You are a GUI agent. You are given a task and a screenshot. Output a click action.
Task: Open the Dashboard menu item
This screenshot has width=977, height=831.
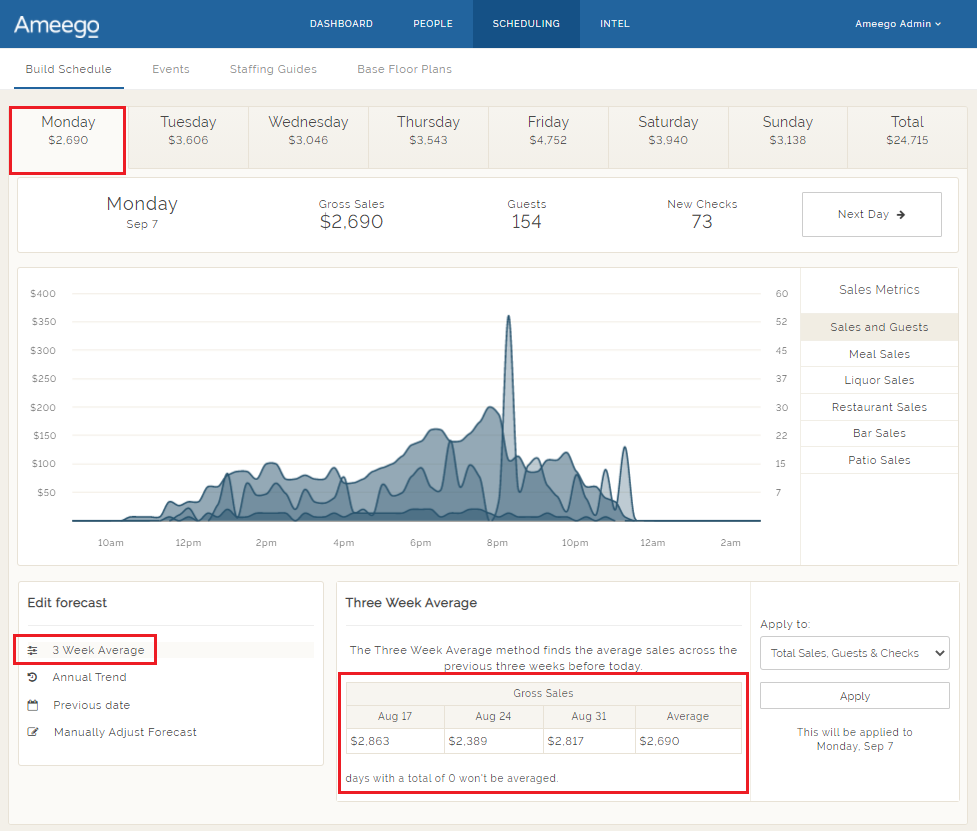pos(341,23)
